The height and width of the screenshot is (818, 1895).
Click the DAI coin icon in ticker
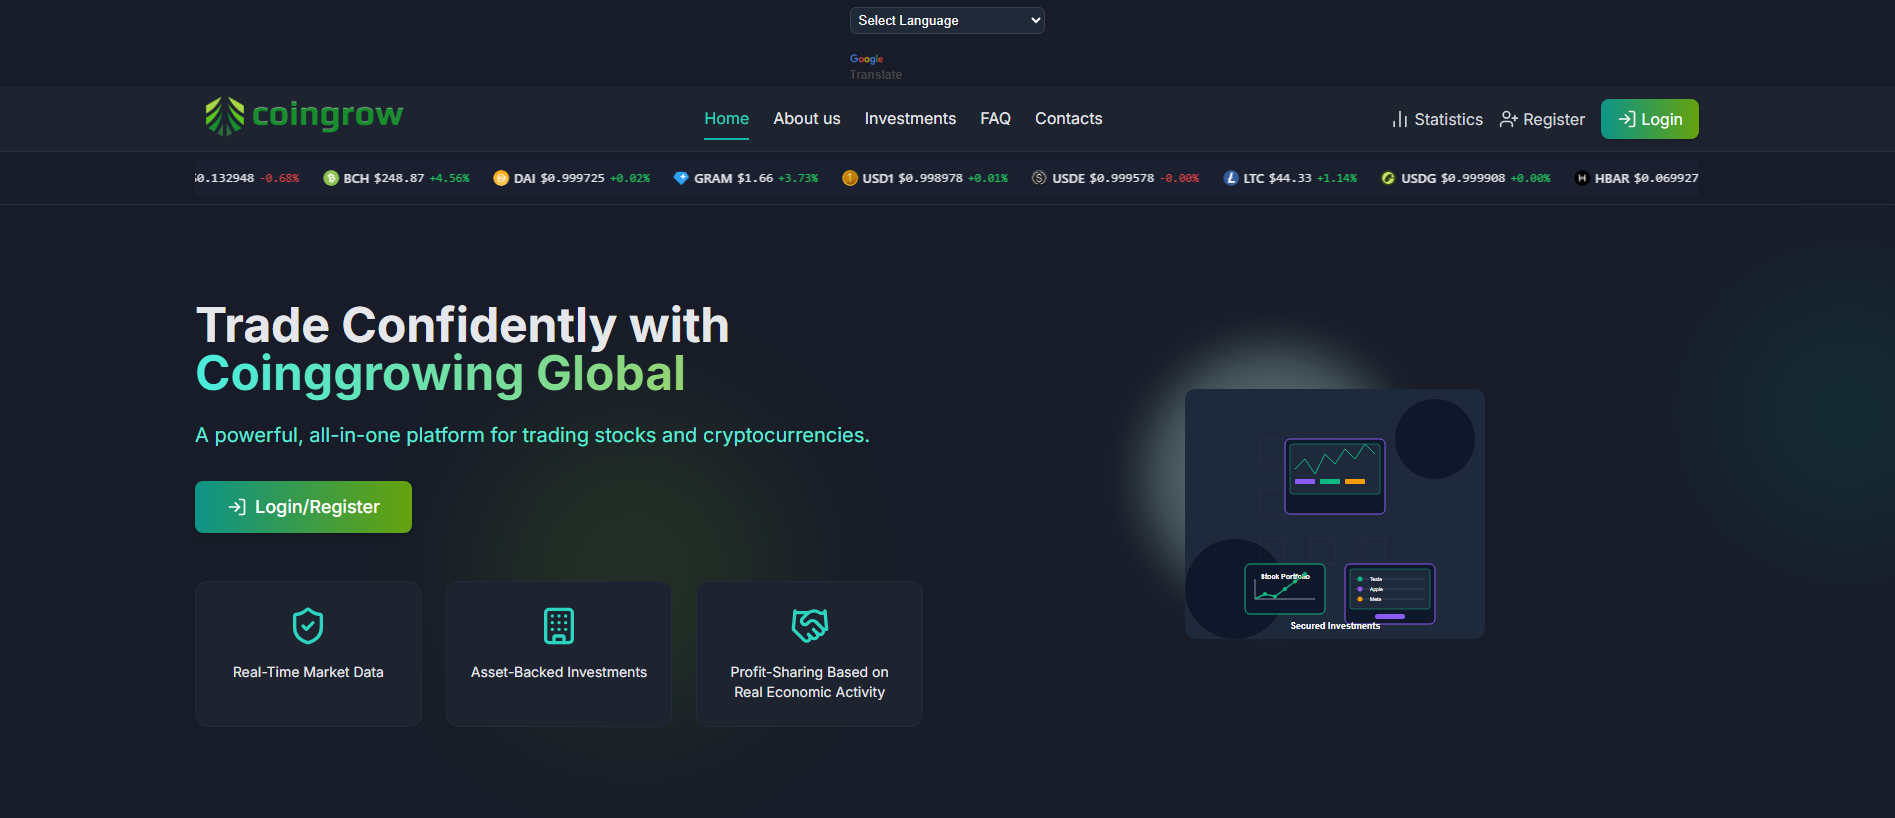pyautogui.click(x=501, y=178)
